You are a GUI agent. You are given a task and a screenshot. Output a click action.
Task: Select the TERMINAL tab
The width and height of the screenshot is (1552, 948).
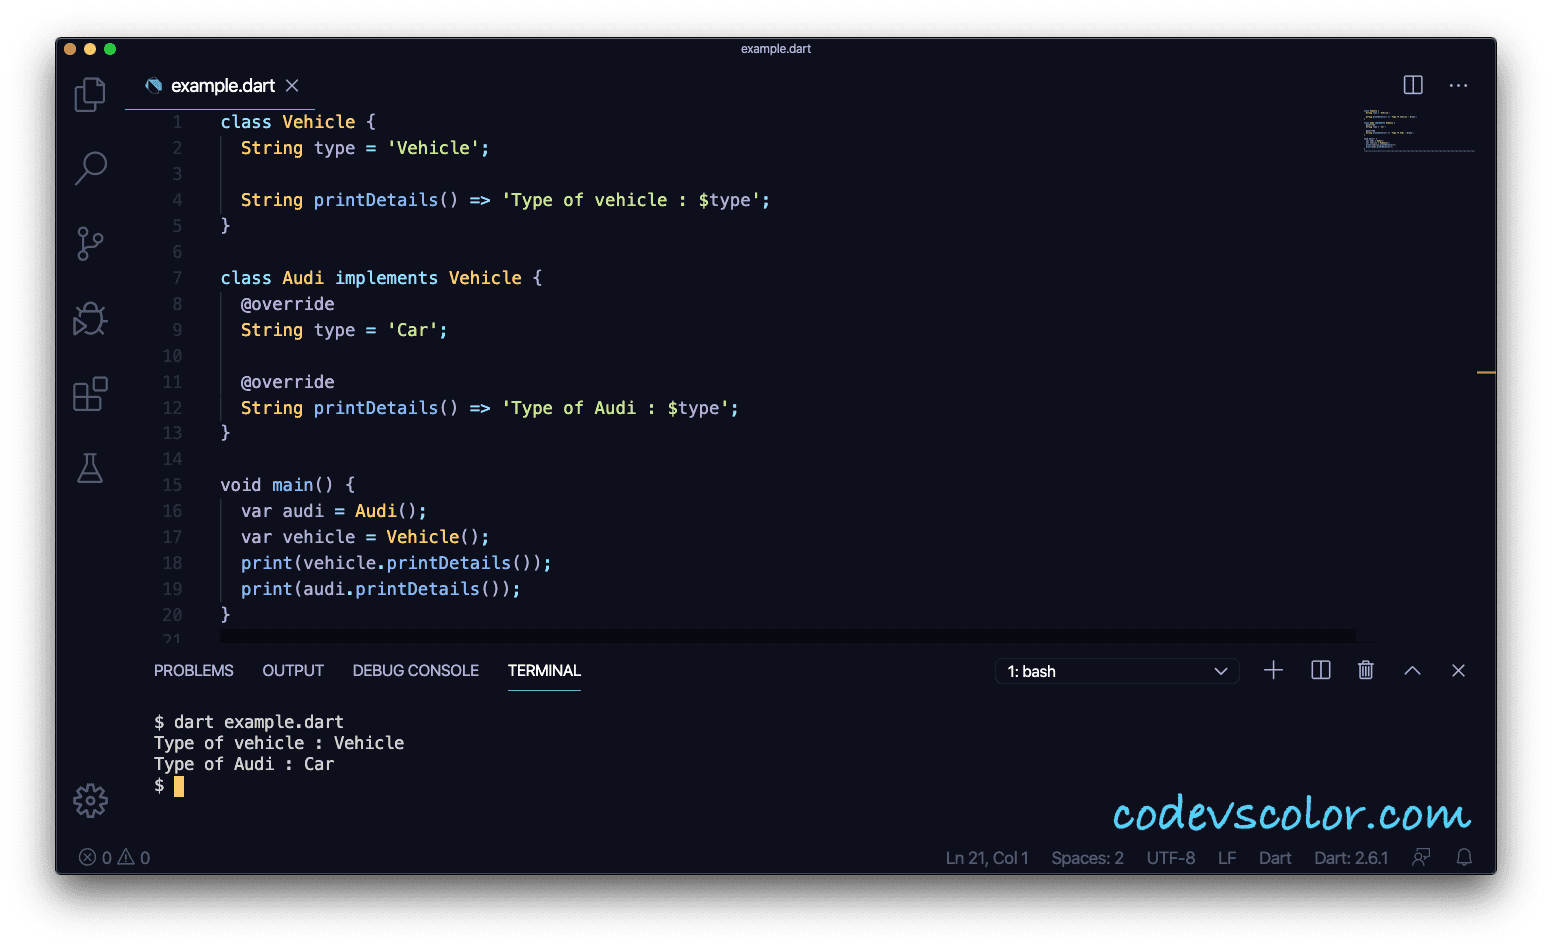pyautogui.click(x=544, y=670)
